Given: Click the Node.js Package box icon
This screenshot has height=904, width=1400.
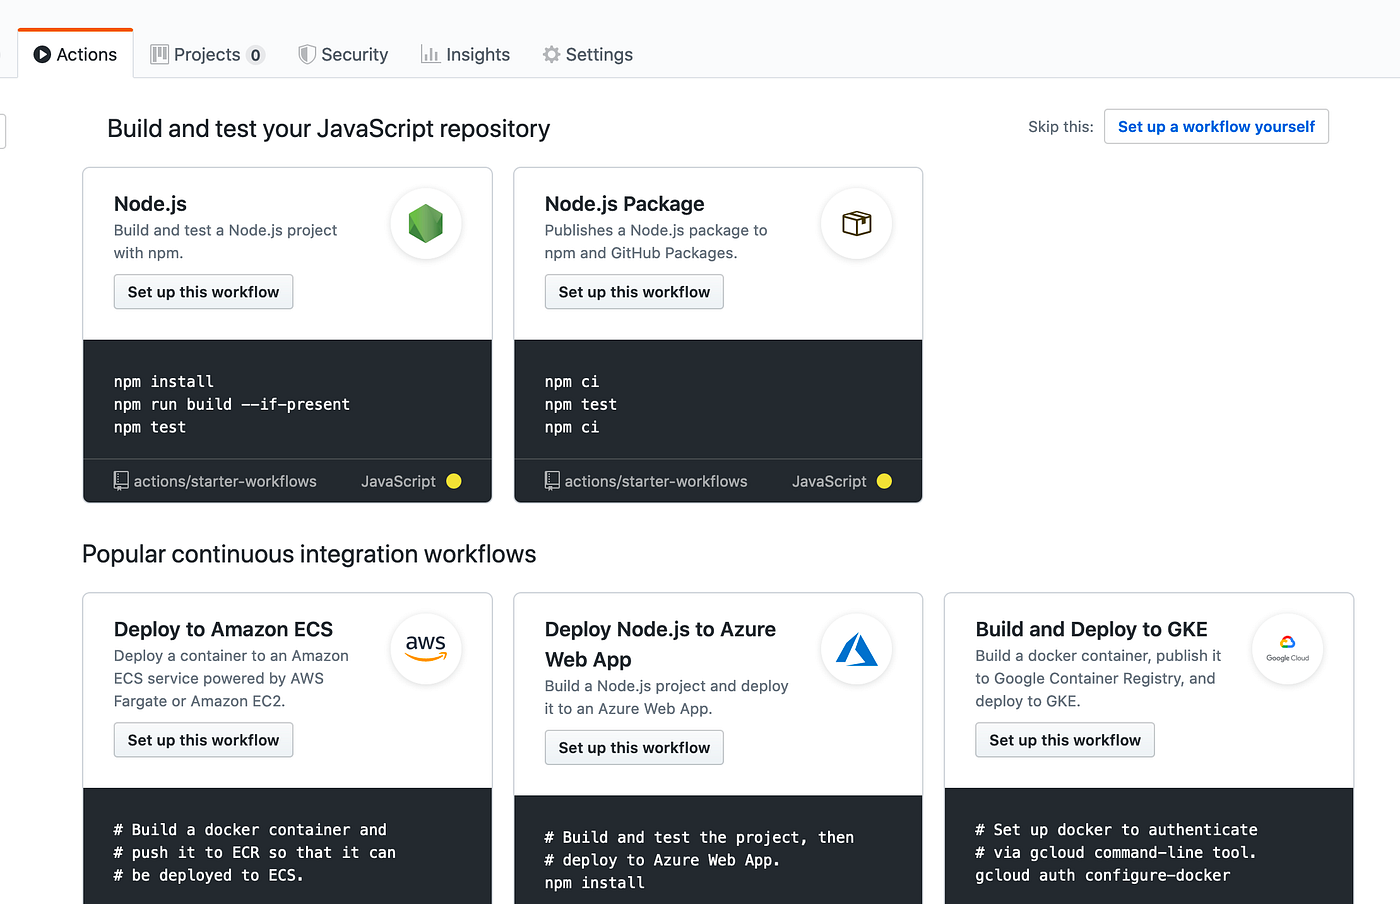Looking at the screenshot, I should click(x=857, y=223).
